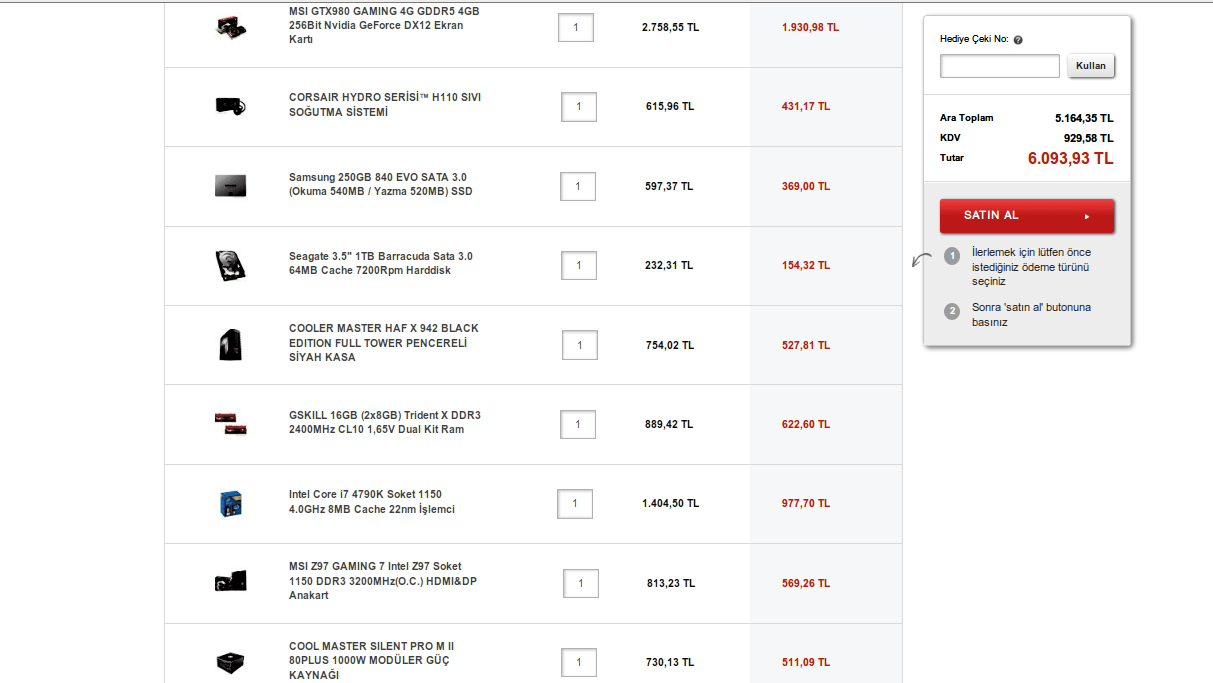Open the Intel Core i7 4790K box image
Image resolution: width=1213 pixels, height=683 pixels.
pyautogui.click(x=232, y=503)
